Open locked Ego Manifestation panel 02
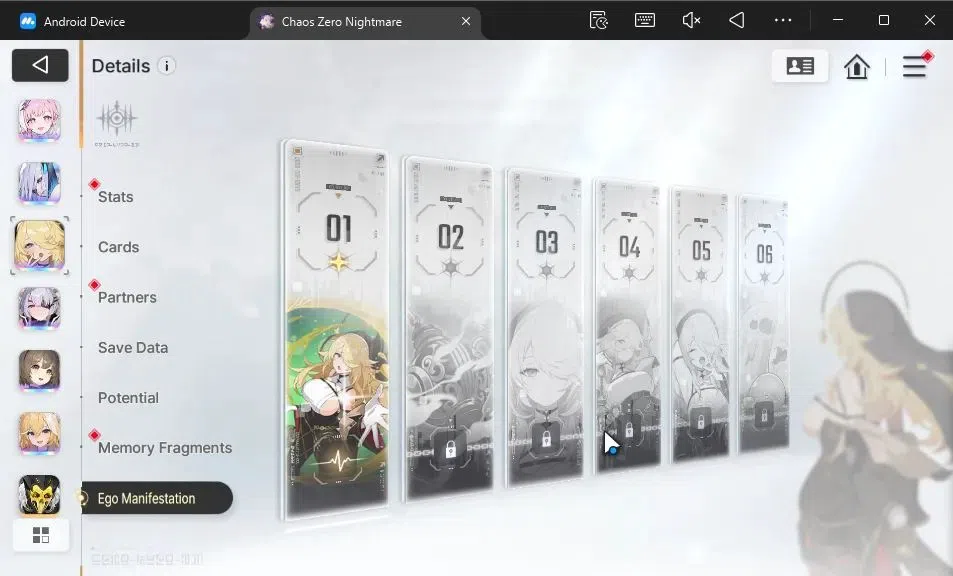 (x=449, y=329)
